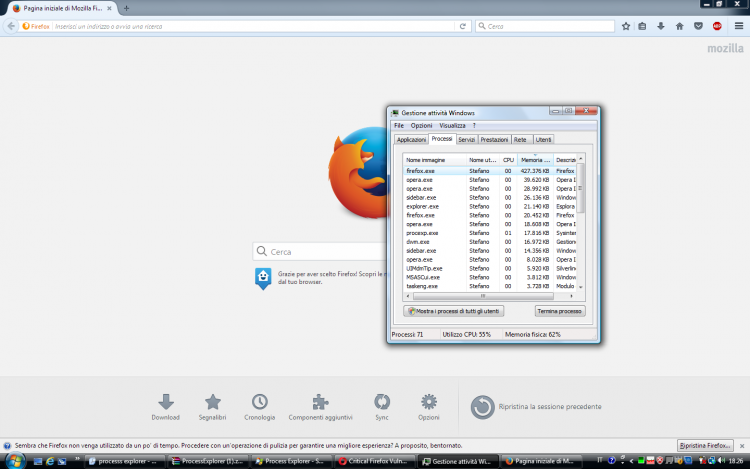Go to the home page icon
This screenshot has width=750, height=469.
tap(679, 26)
